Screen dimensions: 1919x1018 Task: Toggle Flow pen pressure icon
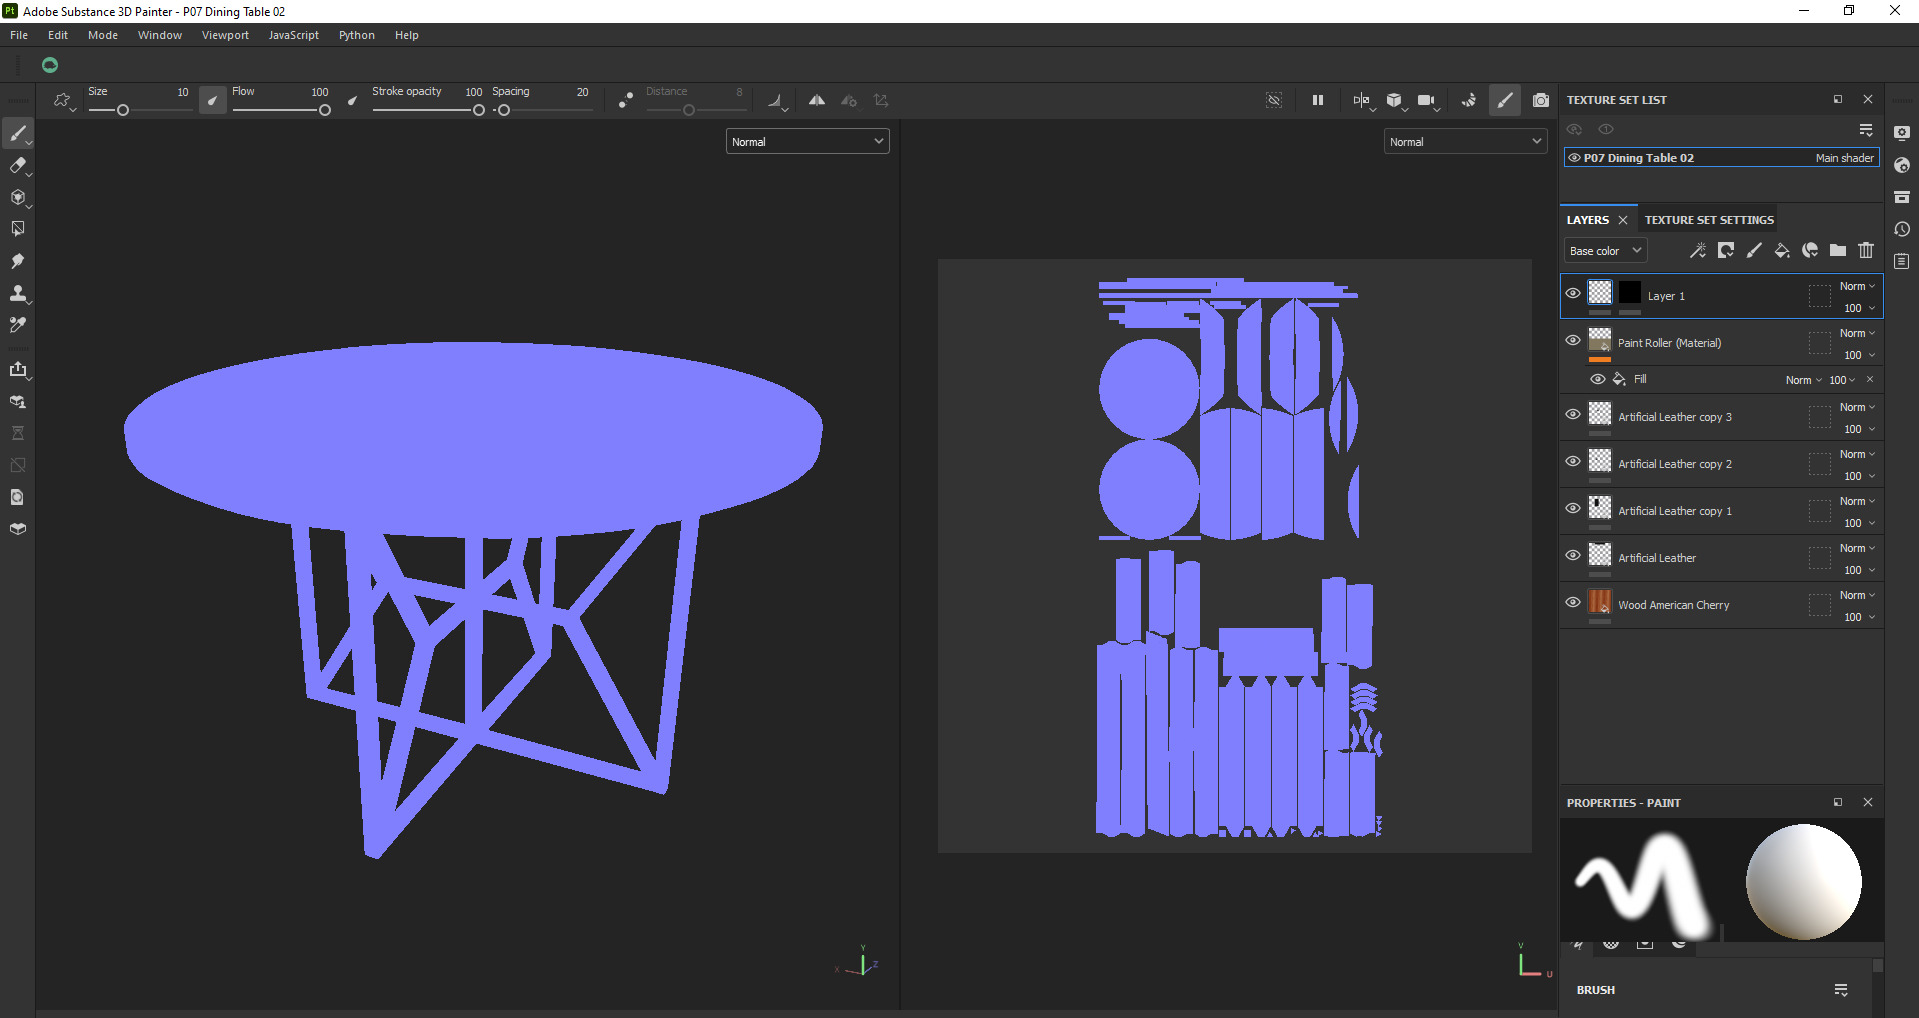coord(352,100)
